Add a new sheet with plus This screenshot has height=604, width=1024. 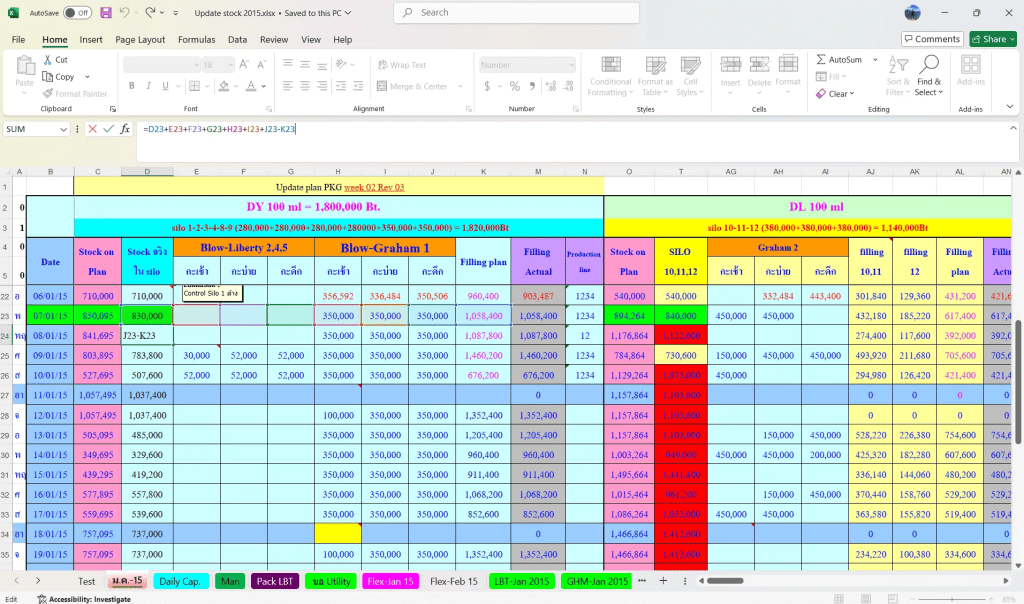662,581
